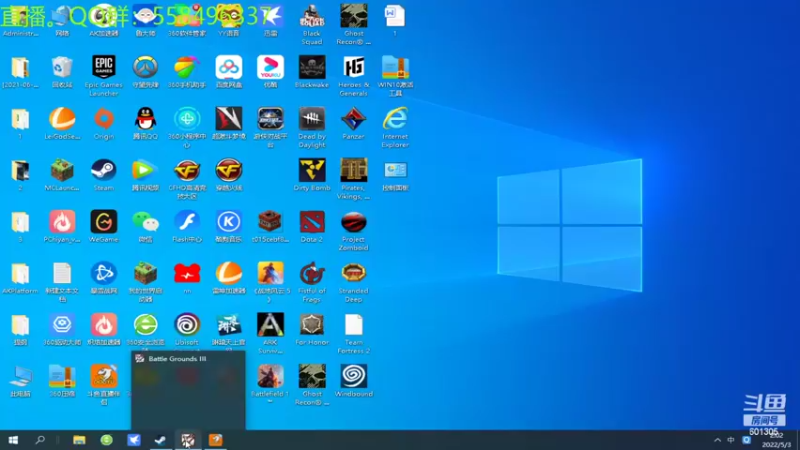800x450 pixels.
Task: Open the Flash Center icon
Action: coord(187,222)
